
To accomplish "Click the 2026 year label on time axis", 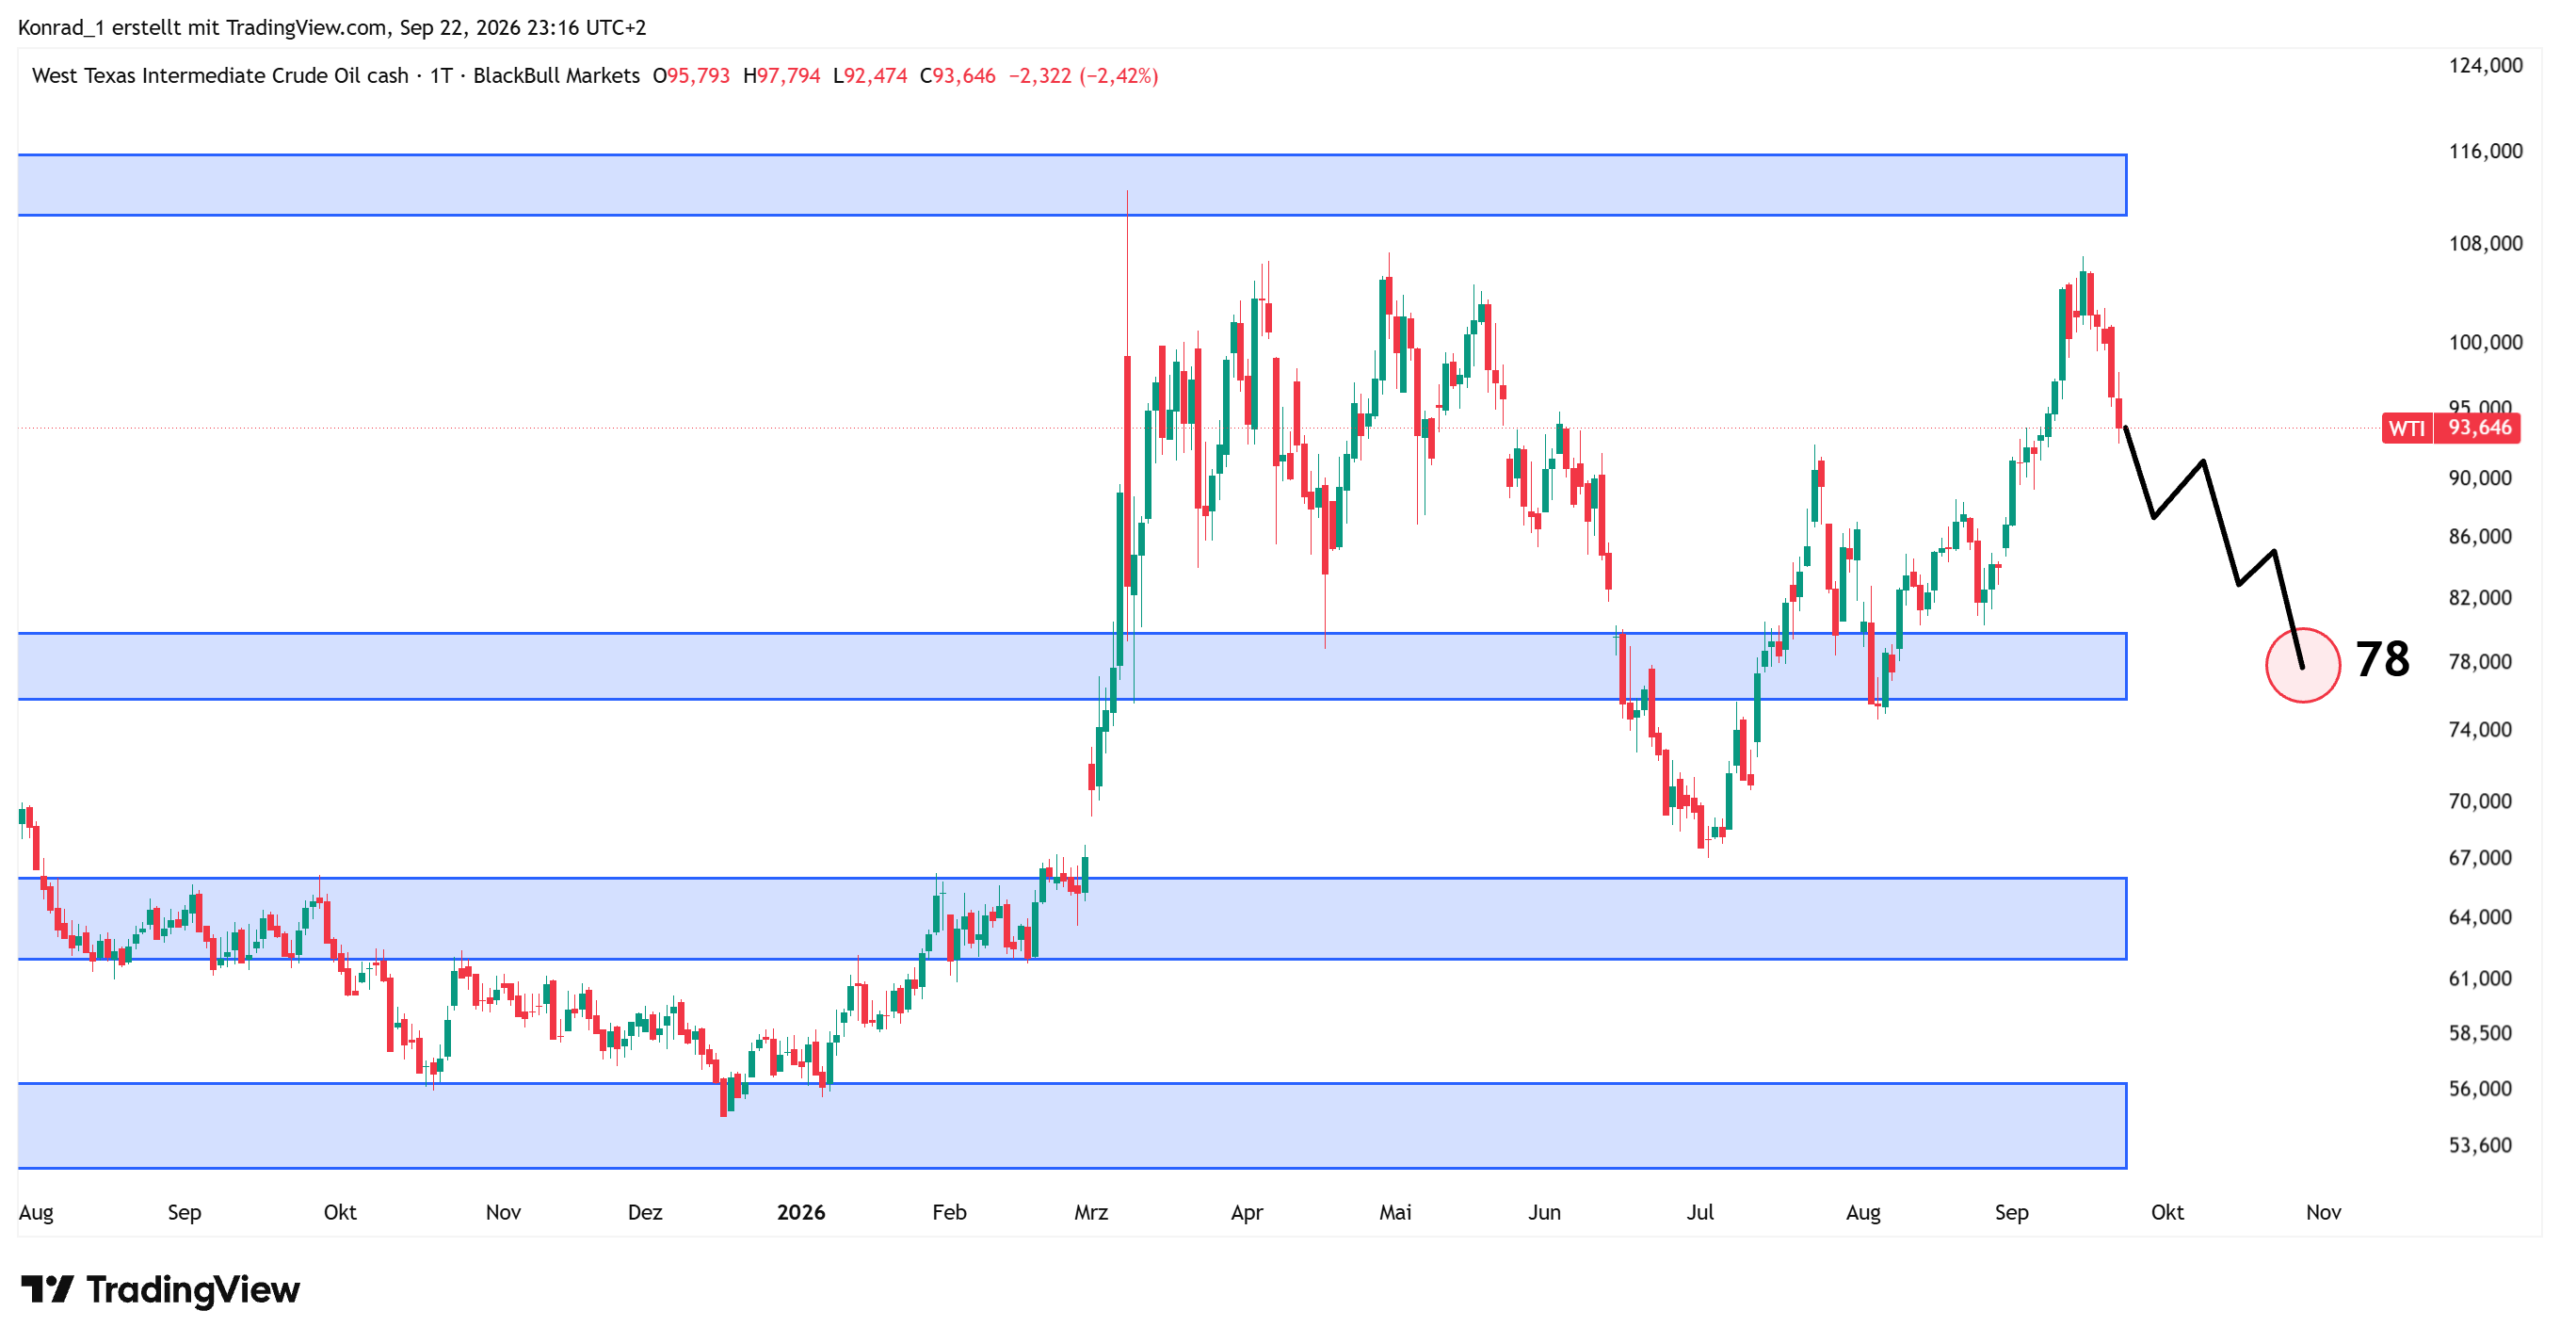I will point(801,1212).
